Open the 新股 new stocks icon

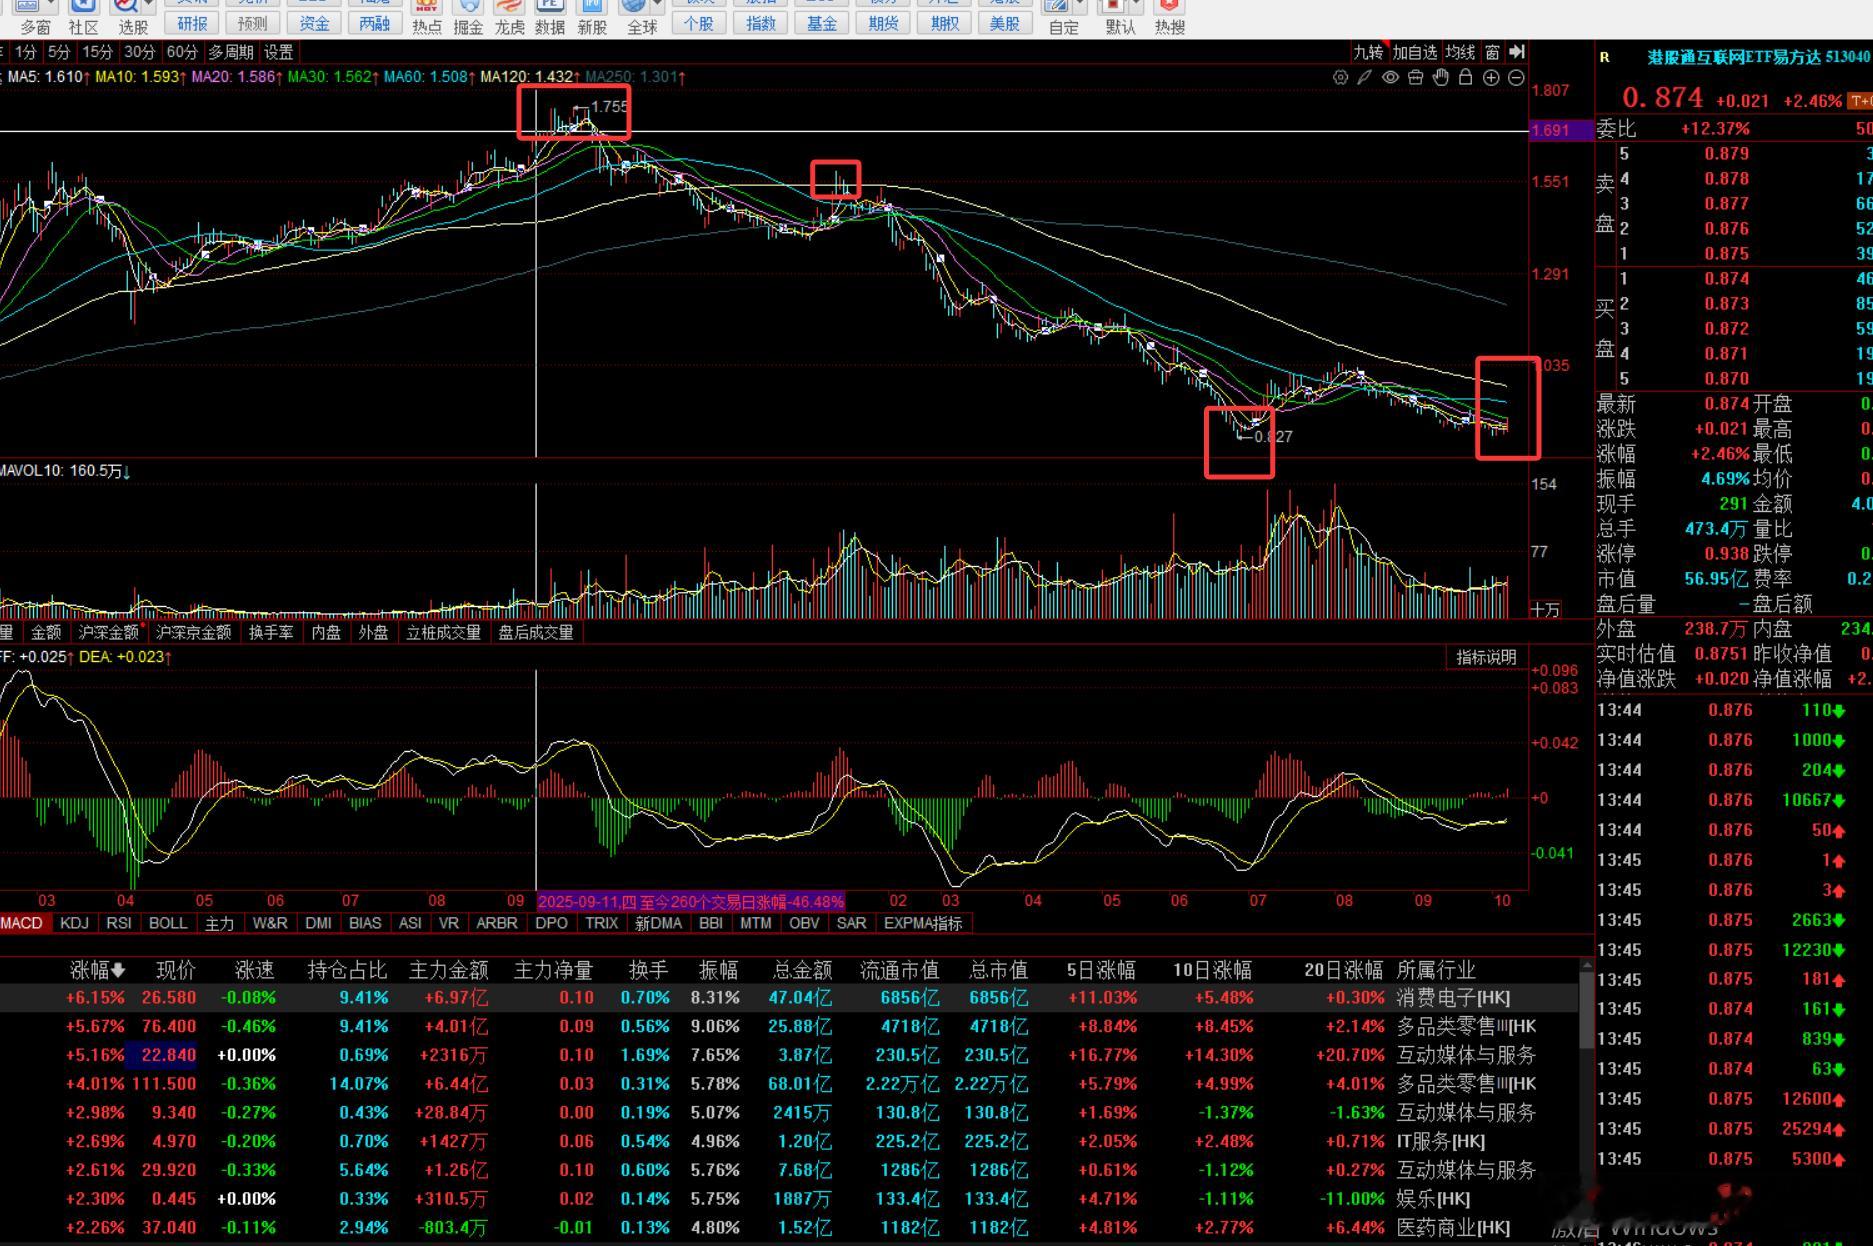tap(592, 17)
